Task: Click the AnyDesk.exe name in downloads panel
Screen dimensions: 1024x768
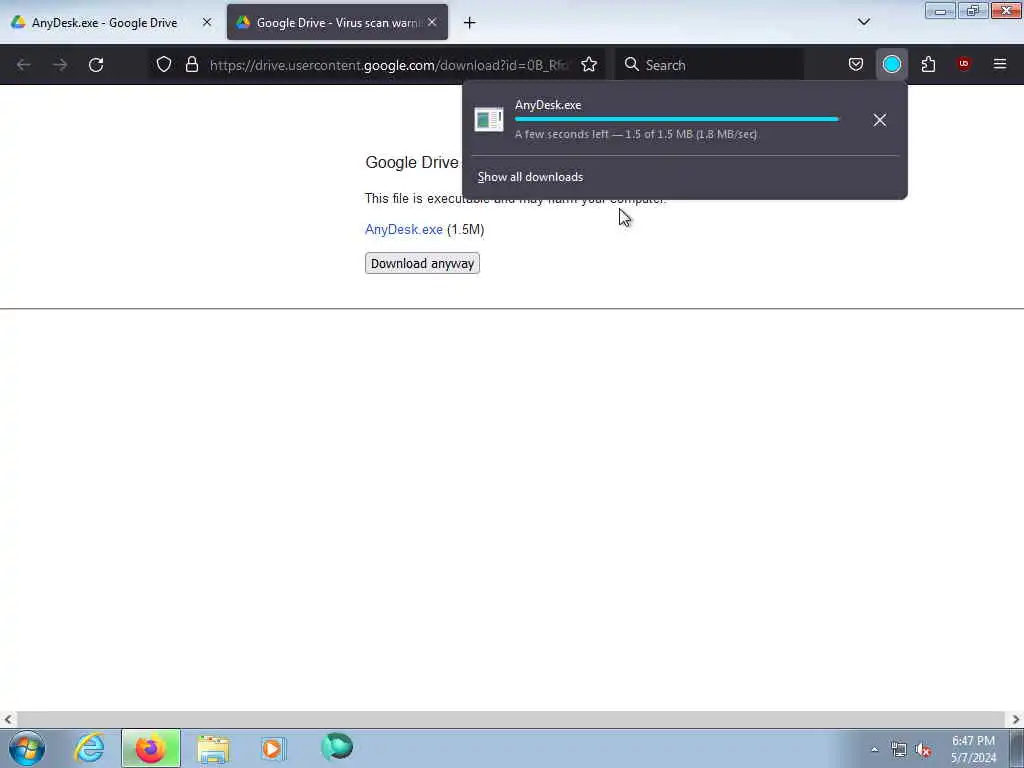Action: [x=548, y=105]
